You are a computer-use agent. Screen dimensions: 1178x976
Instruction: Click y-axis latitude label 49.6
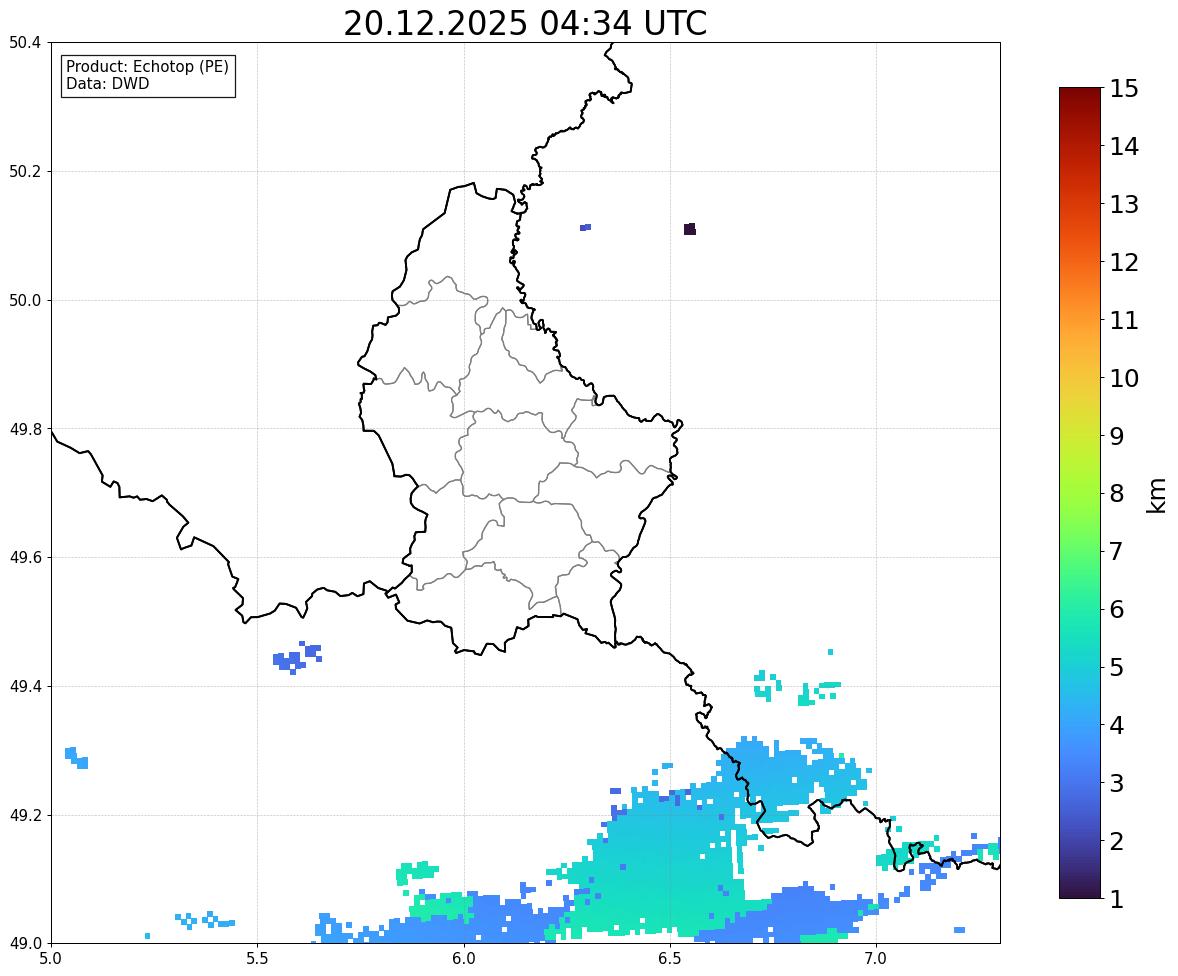pyautogui.click(x=25, y=557)
